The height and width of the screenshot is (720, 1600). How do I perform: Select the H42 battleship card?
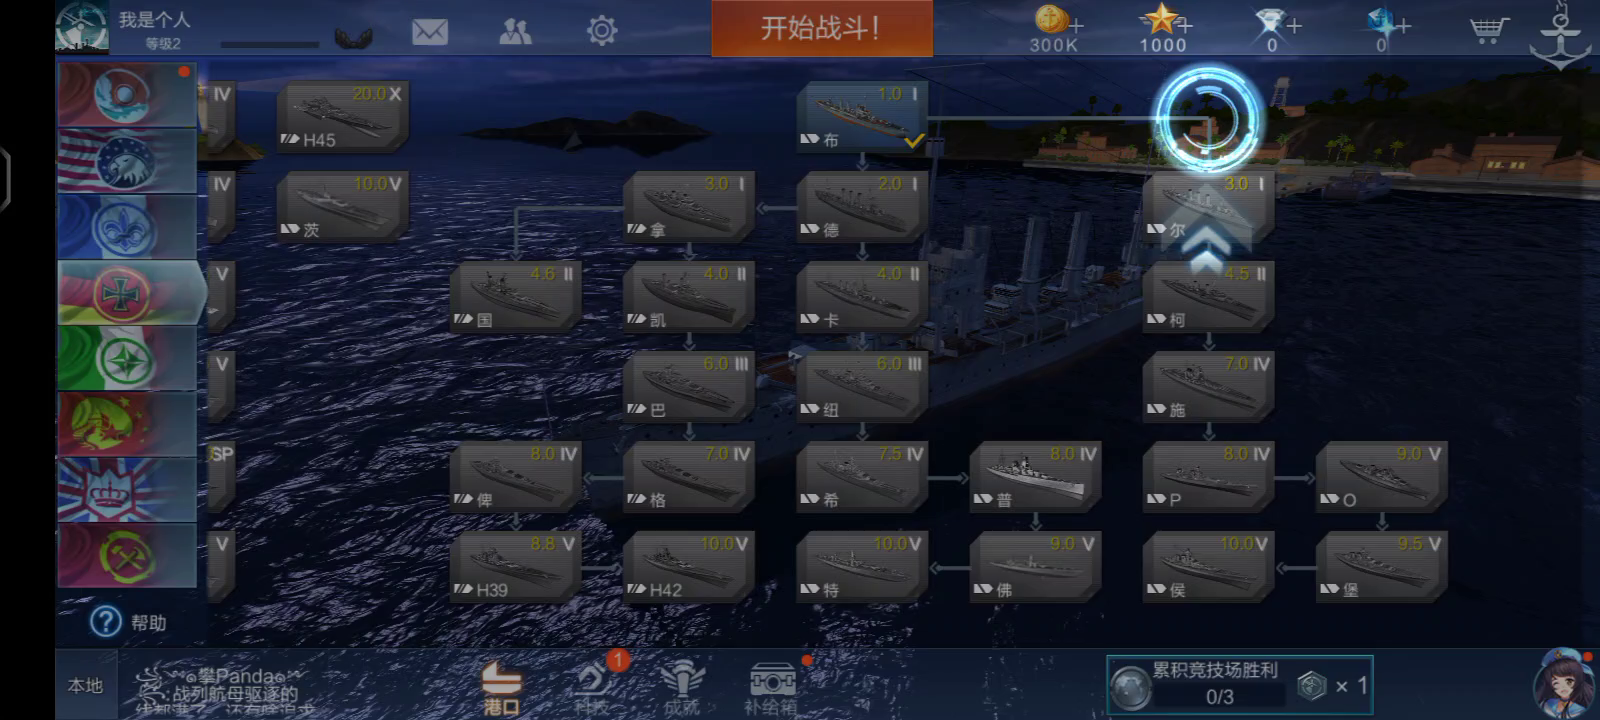[689, 567]
